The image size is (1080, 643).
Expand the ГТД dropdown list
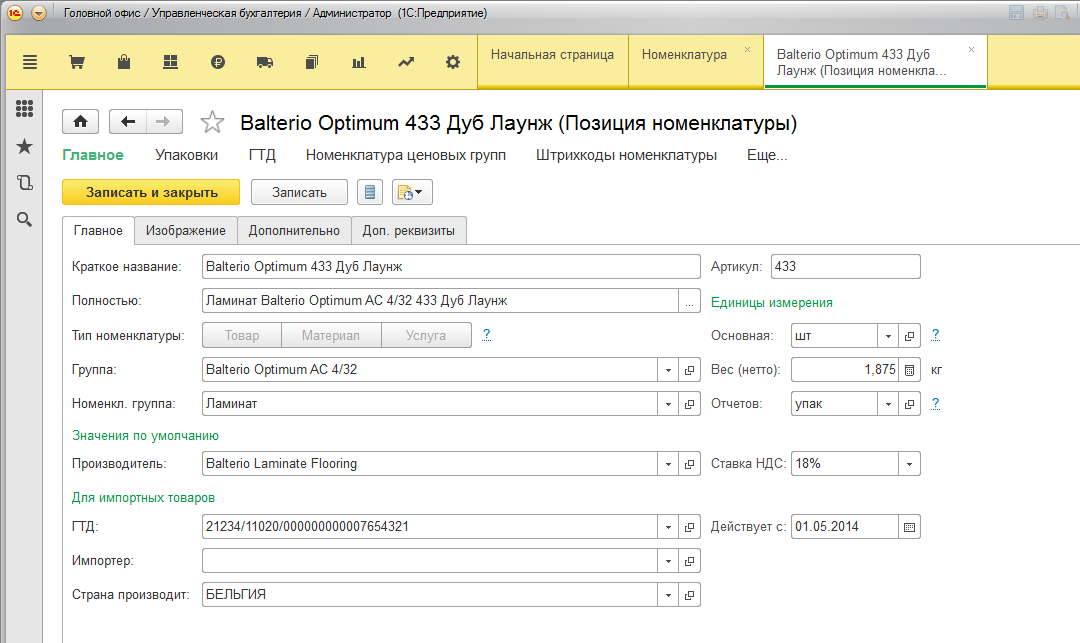pos(668,527)
